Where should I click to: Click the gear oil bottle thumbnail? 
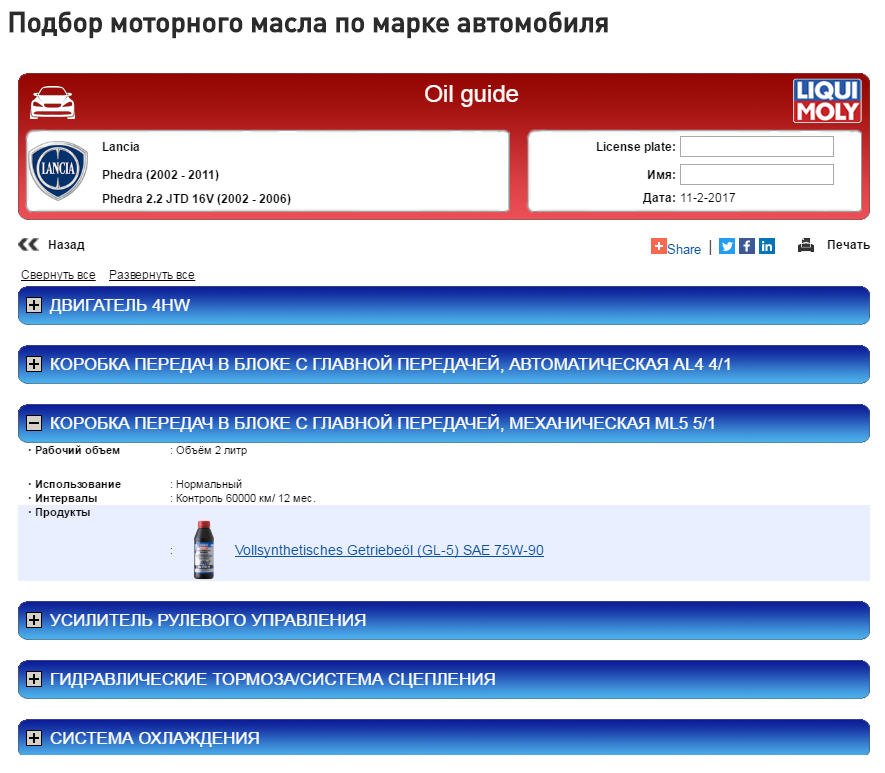point(203,549)
